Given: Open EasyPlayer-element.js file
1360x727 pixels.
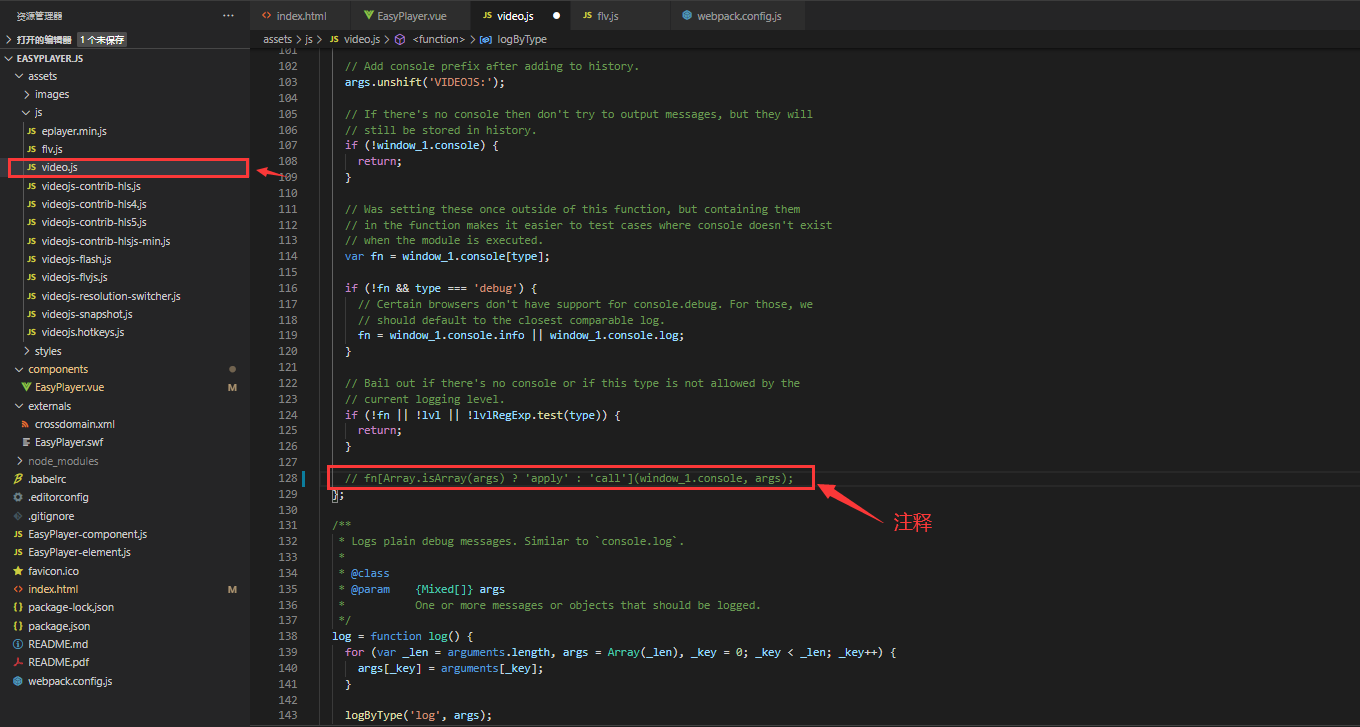Looking at the screenshot, I should pyautogui.click(x=79, y=552).
